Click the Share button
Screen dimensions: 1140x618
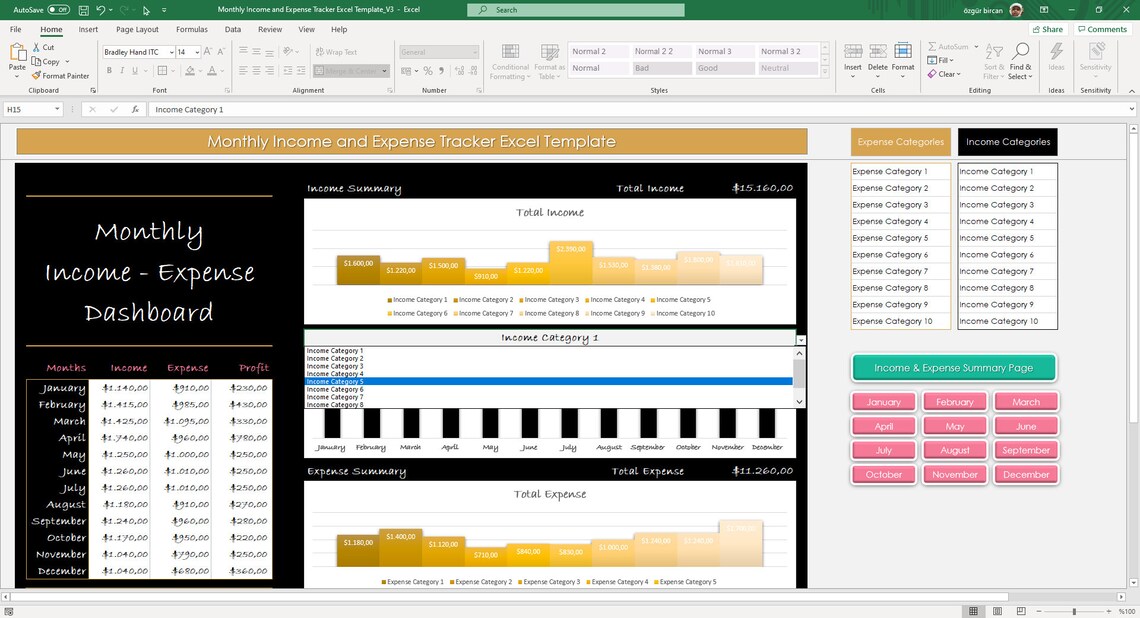[x=1046, y=29]
